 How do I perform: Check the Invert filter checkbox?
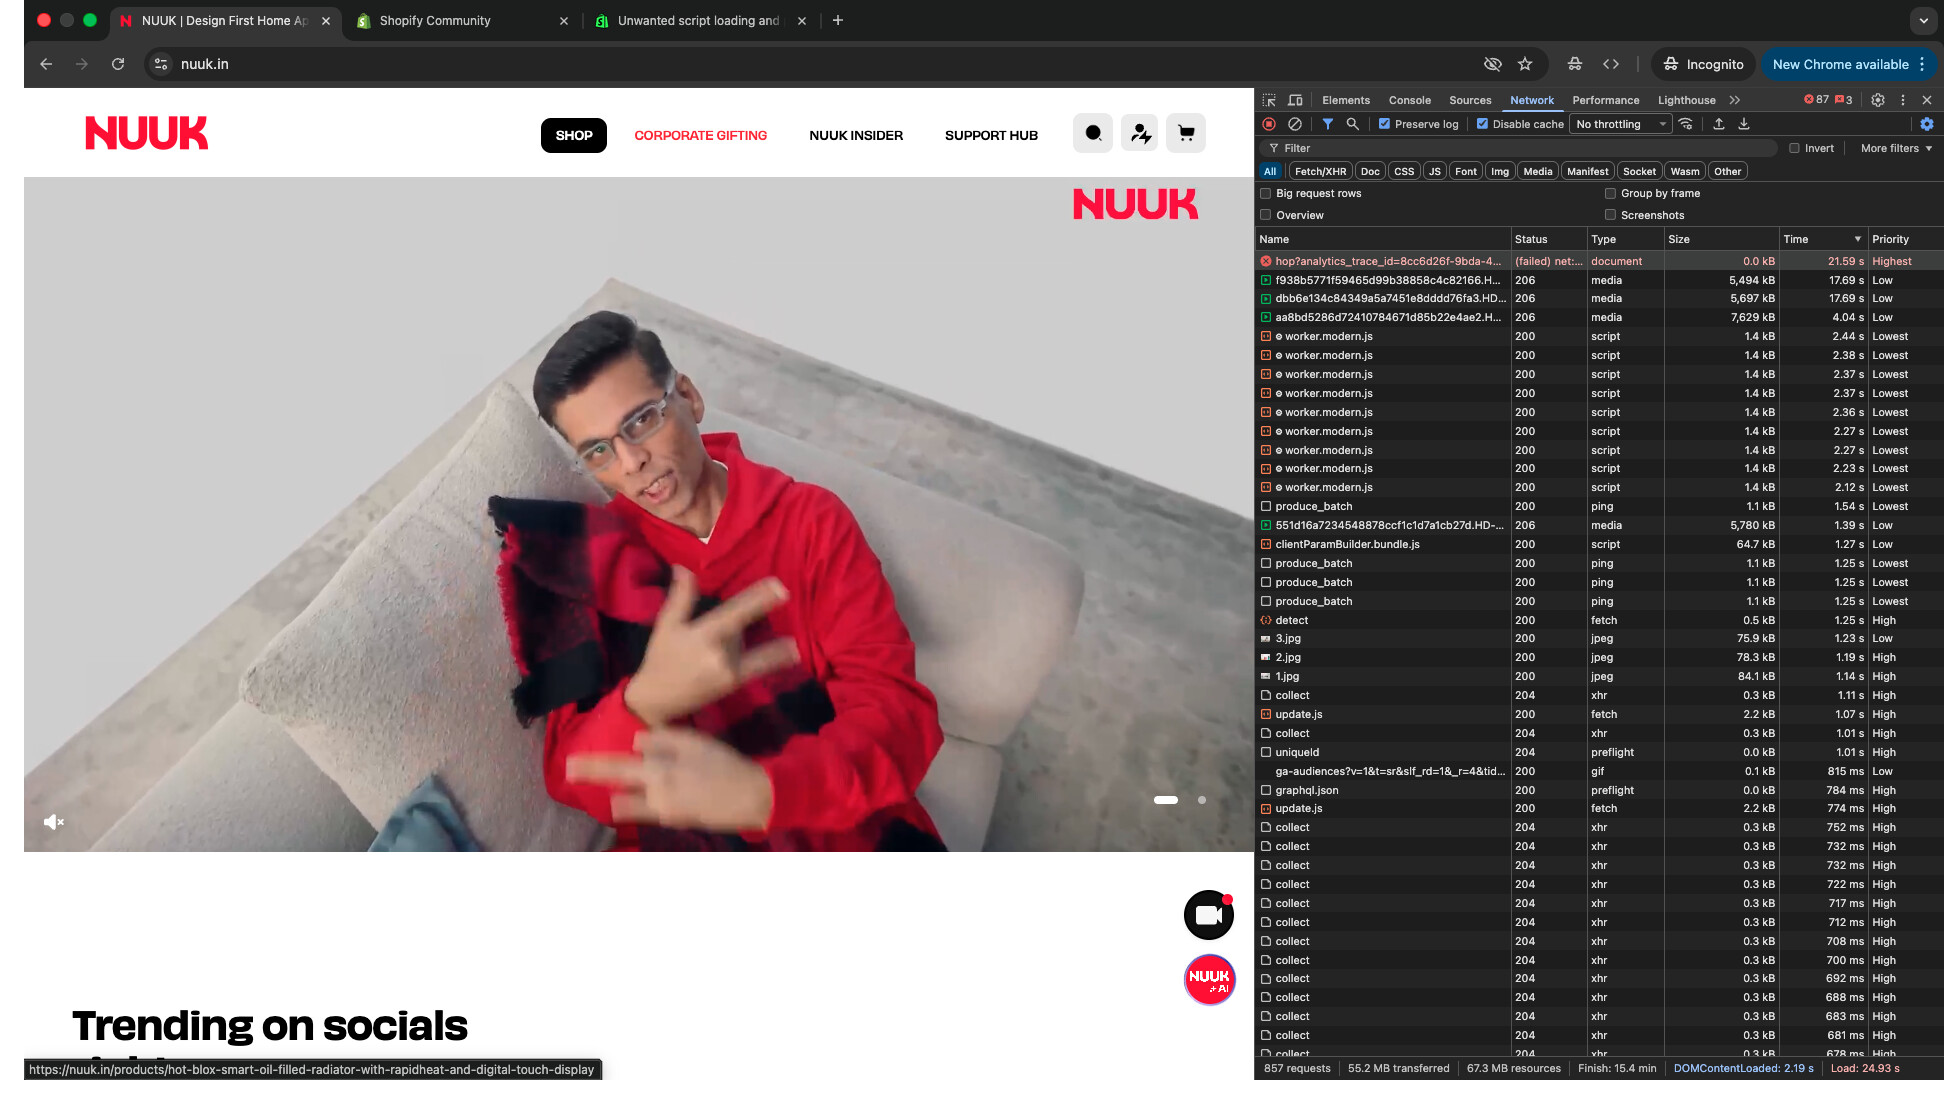pos(1795,148)
